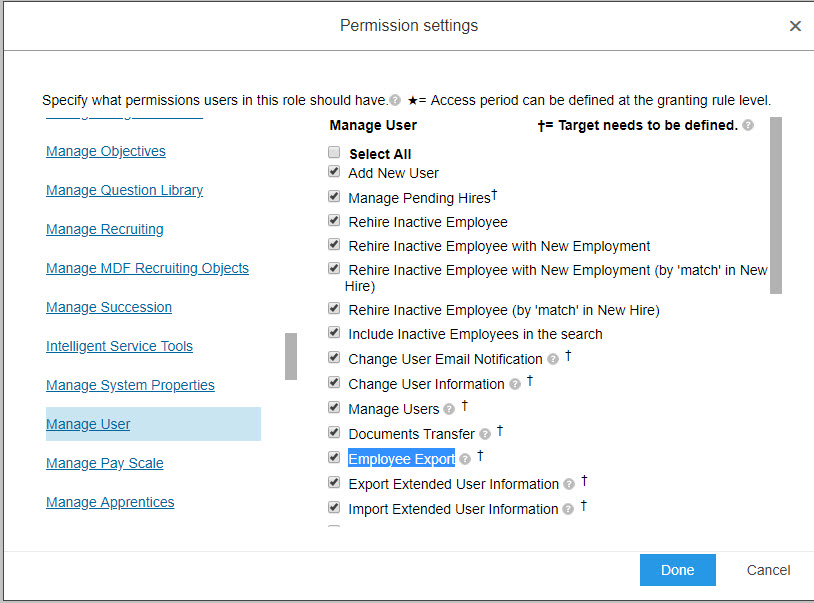
Task: Toggle the Rehire Inactive Employee checkbox
Action: tap(334, 220)
